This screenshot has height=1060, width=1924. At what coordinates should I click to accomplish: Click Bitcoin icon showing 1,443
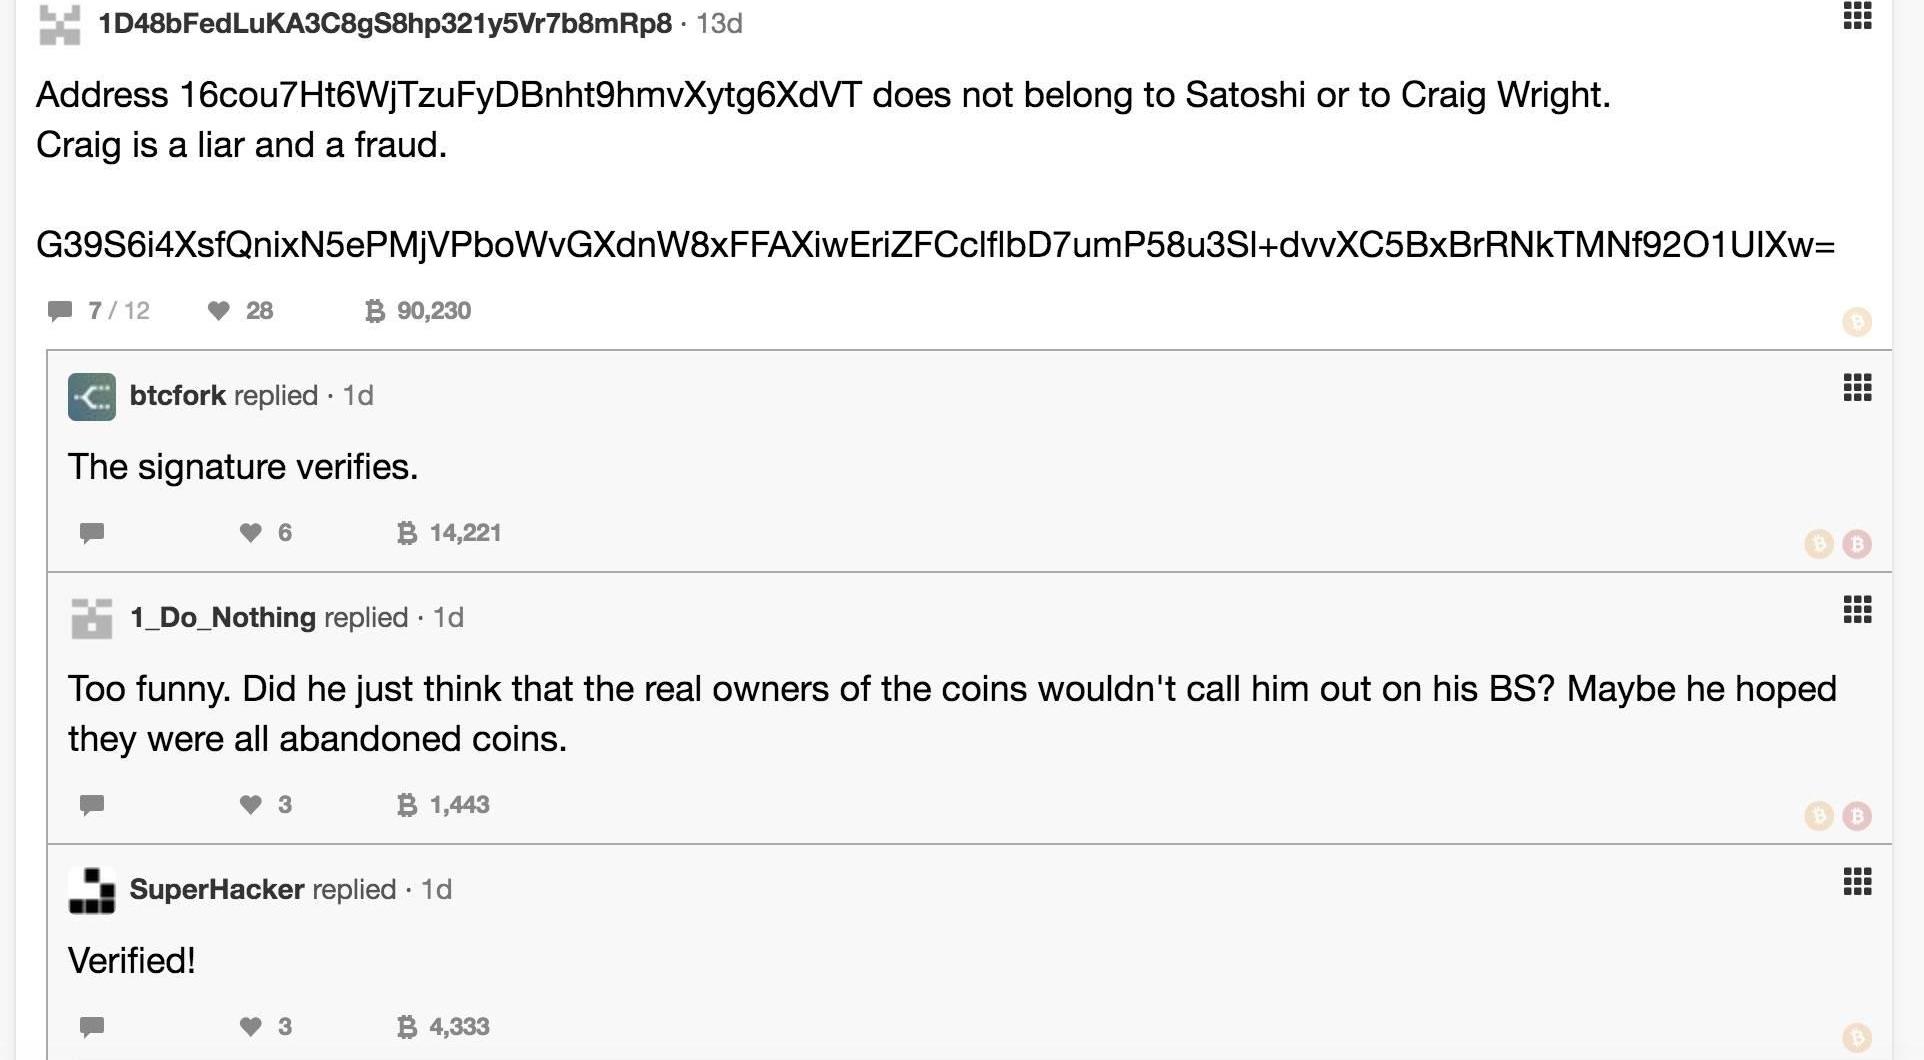coord(407,805)
